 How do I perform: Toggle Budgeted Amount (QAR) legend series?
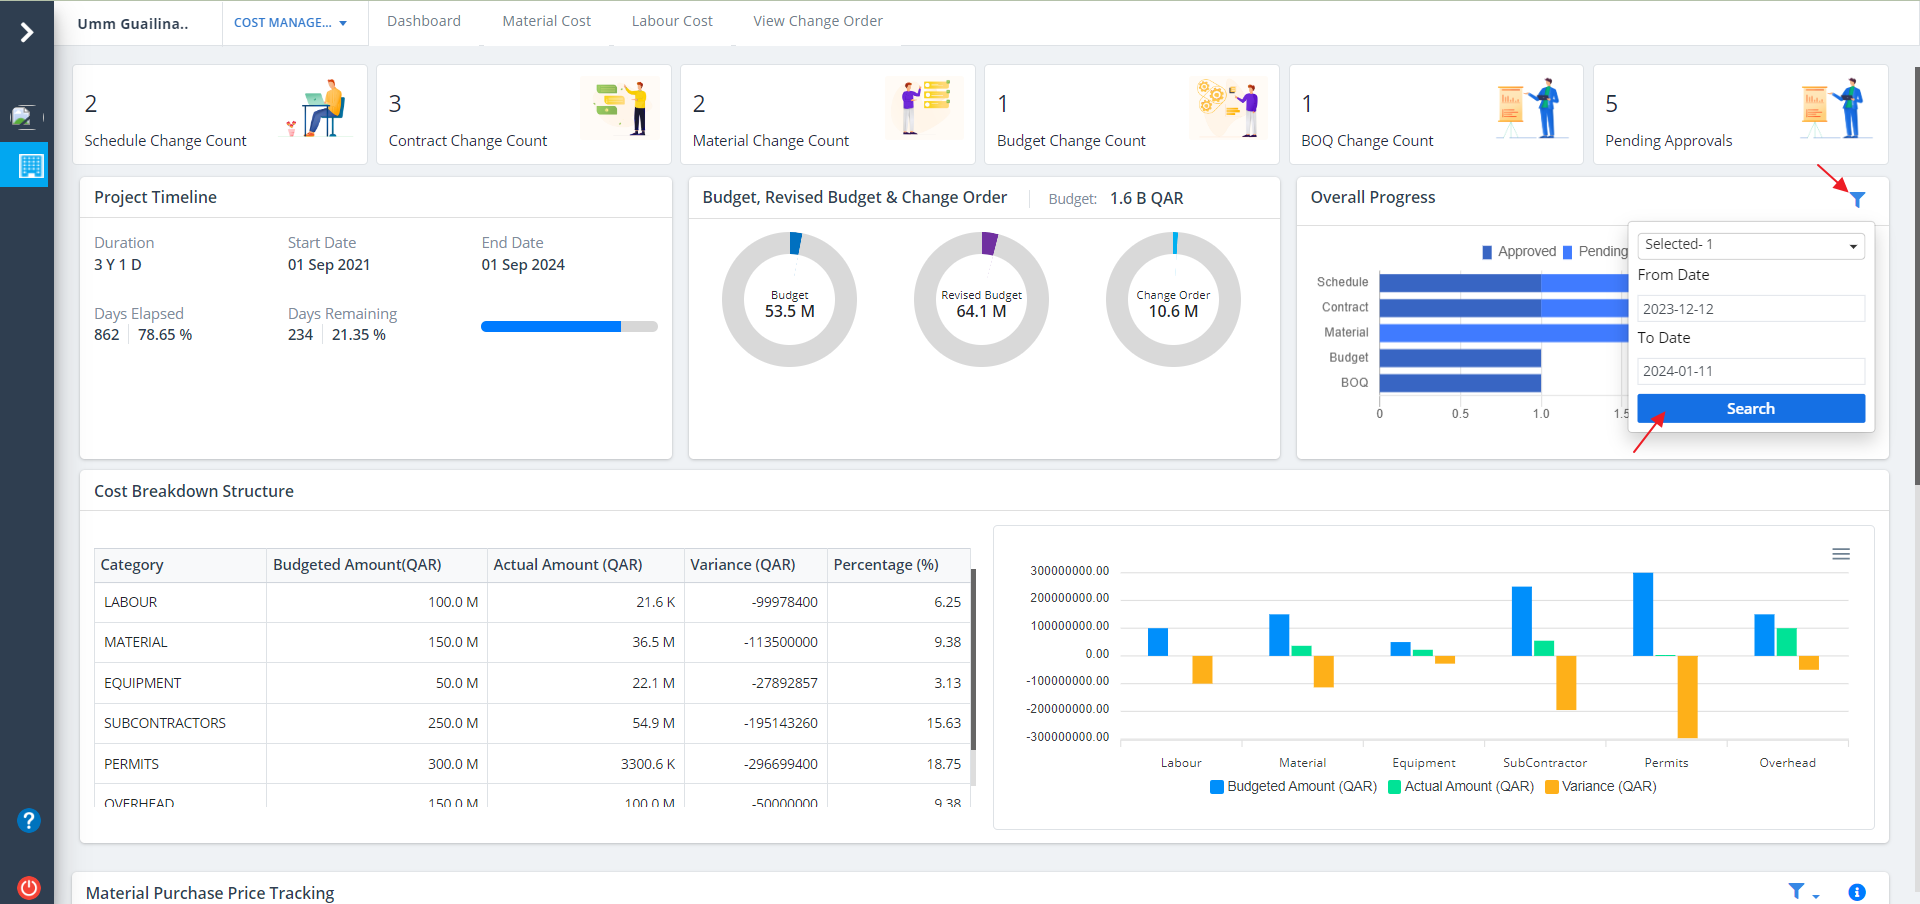1293,787
